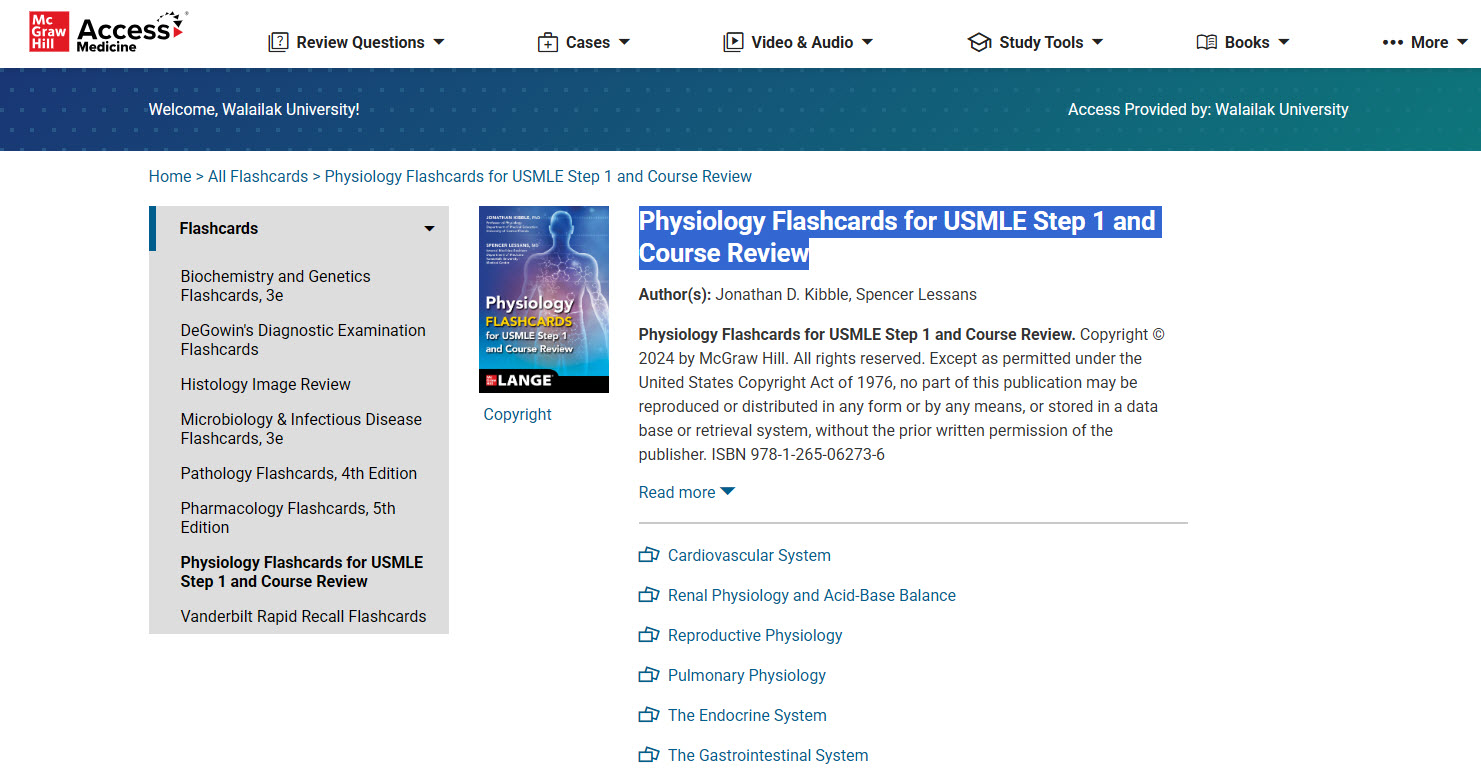Collapse the Flashcards sidebar arrow
The image size is (1481, 778).
pyautogui.click(x=429, y=229)
